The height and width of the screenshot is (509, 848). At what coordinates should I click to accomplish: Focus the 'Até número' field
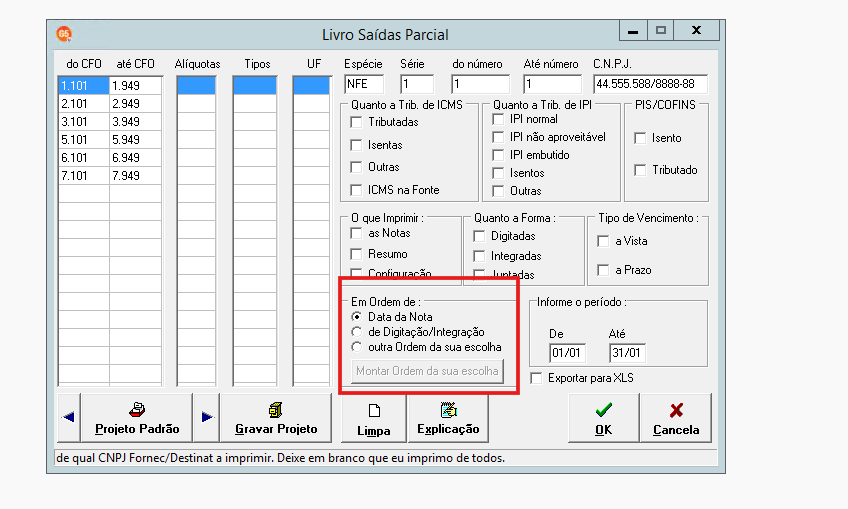(552, 84)
